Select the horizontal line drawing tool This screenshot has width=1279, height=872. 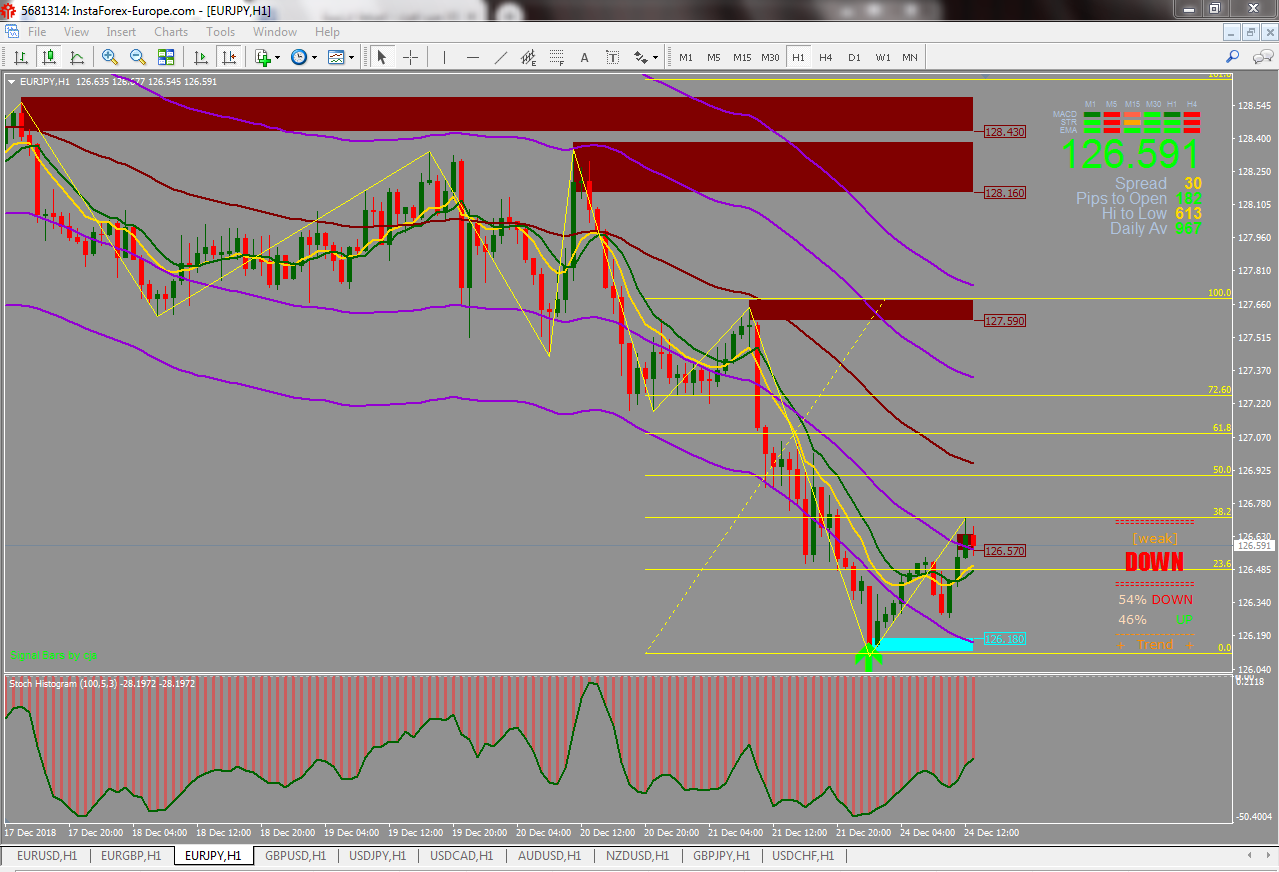(x=473, y=58)
